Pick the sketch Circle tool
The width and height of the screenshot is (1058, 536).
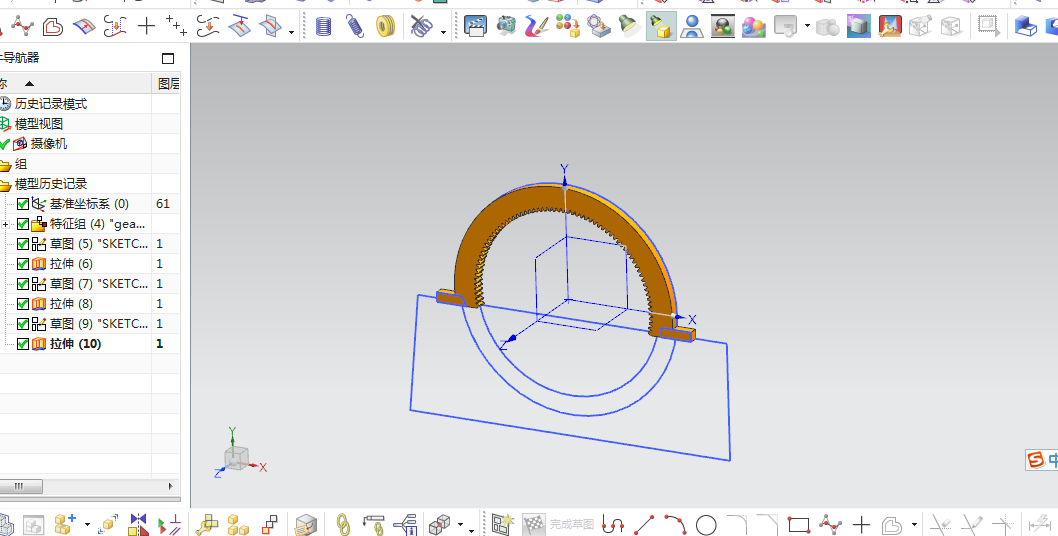click(706, 524)
